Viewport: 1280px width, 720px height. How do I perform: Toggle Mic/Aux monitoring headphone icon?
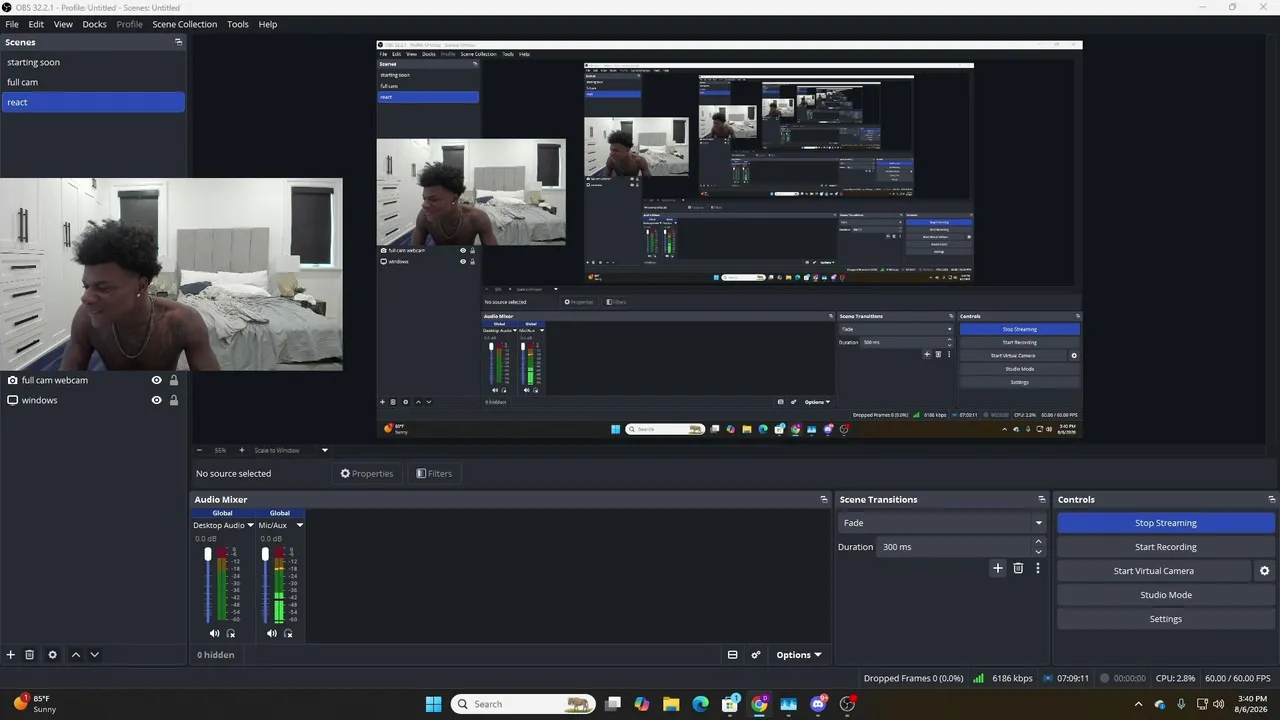tap(289, 633)
